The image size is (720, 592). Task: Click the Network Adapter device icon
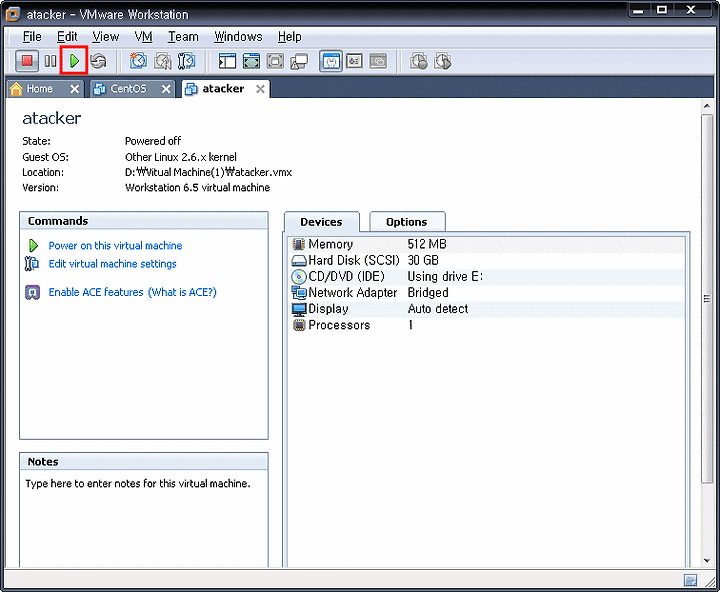[x=298, y=293]
